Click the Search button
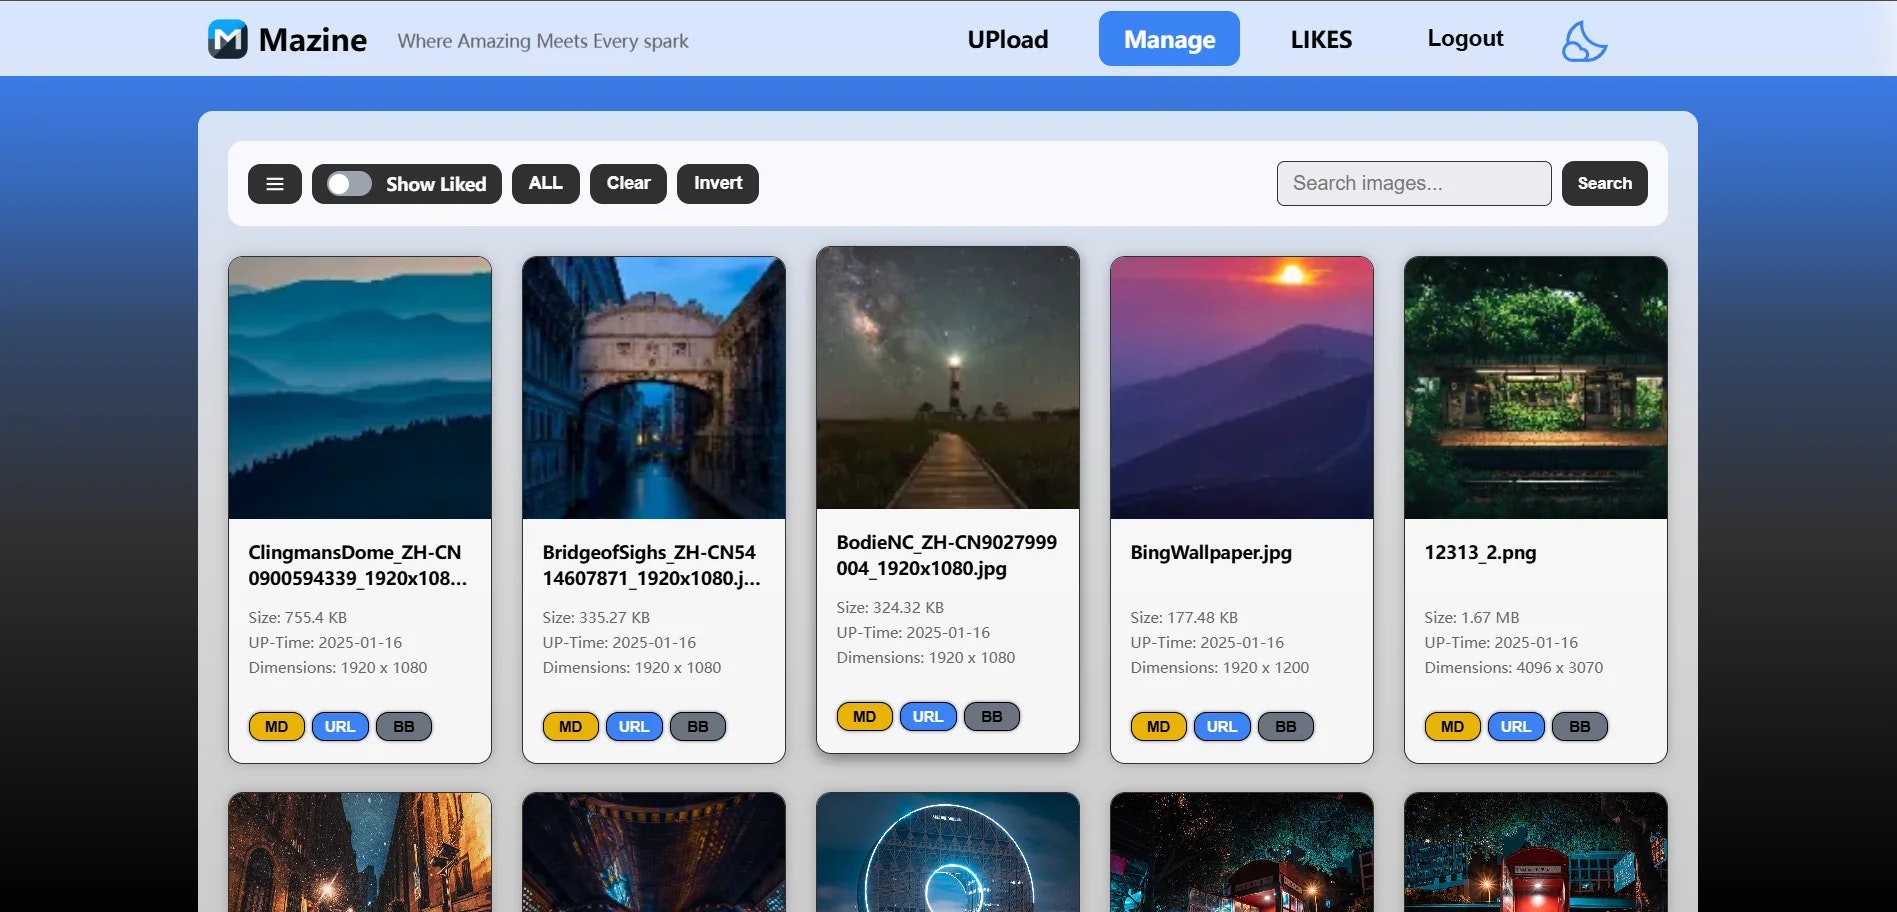 click(1605, 184)
